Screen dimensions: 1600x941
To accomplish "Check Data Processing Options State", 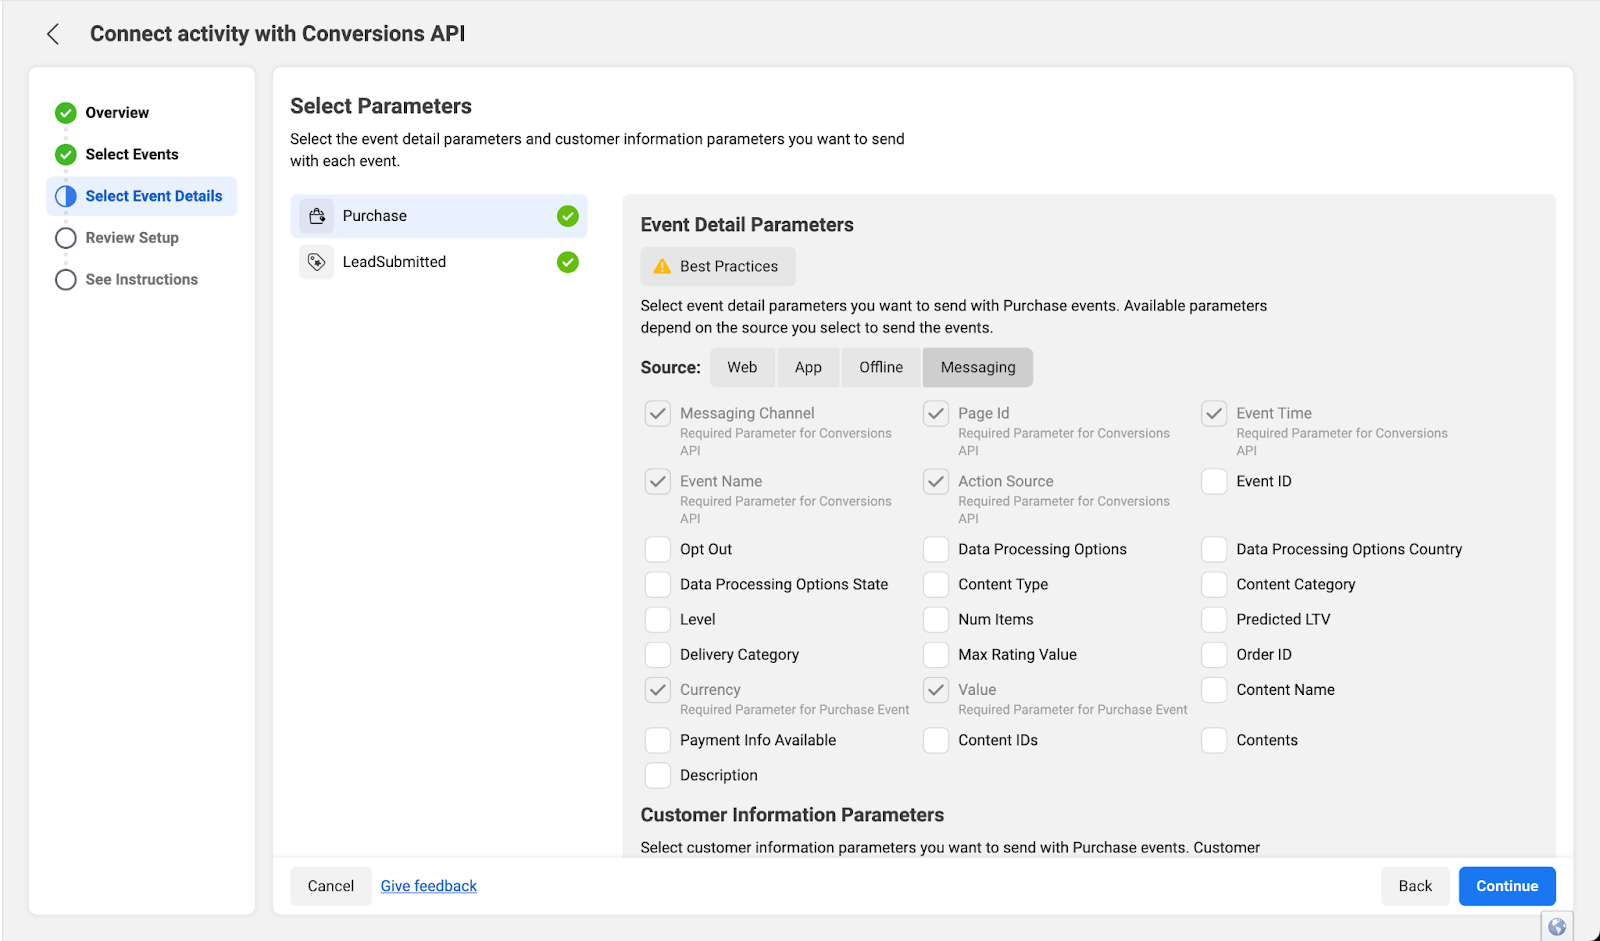I will coord(658,585).
